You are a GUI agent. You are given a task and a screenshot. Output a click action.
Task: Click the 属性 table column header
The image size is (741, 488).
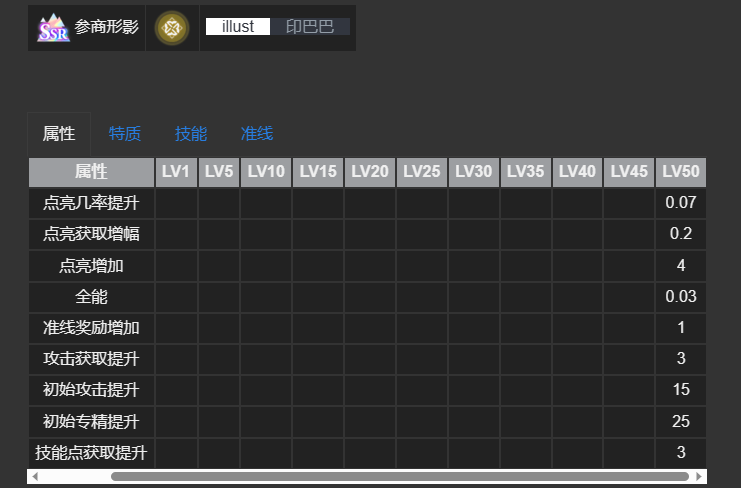[91, 172]
